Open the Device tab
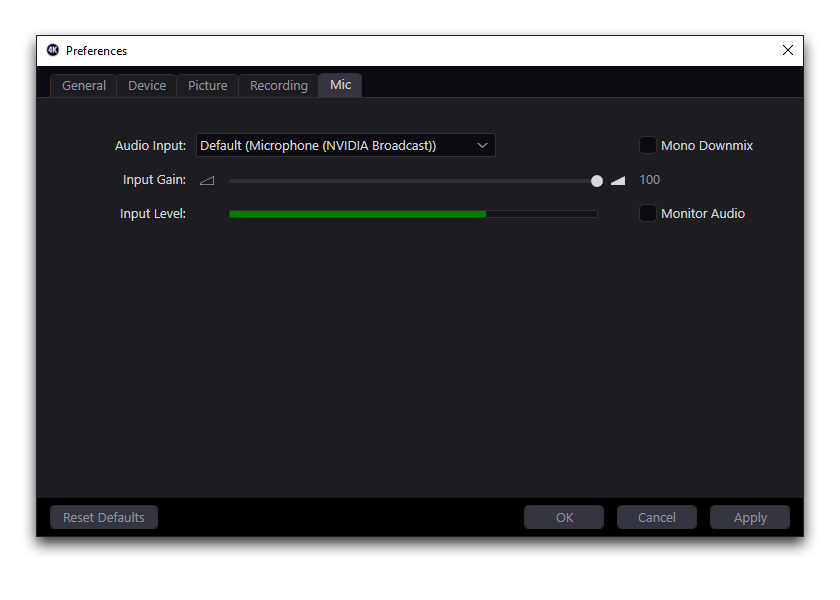The height and width of the screenshot is (600, 840). point(147,86)
